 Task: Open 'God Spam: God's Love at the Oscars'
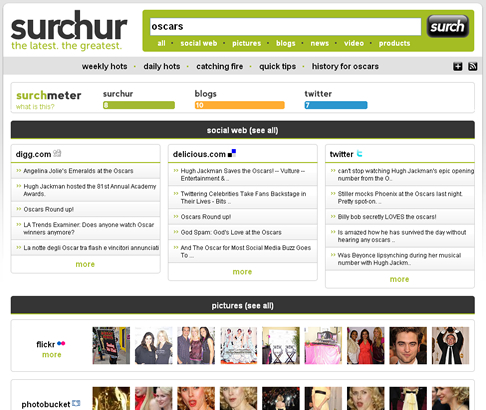pyautogui.click(x=231, y=232)
